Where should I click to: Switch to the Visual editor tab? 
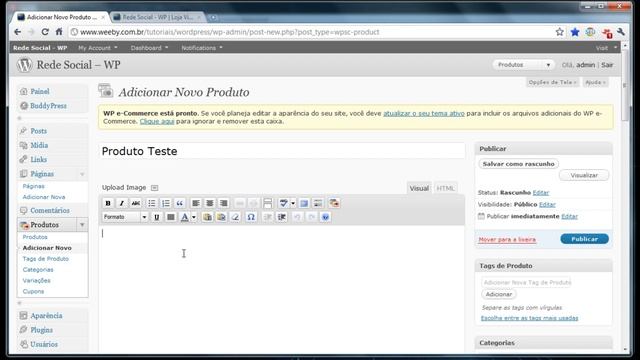pos(419,188)
